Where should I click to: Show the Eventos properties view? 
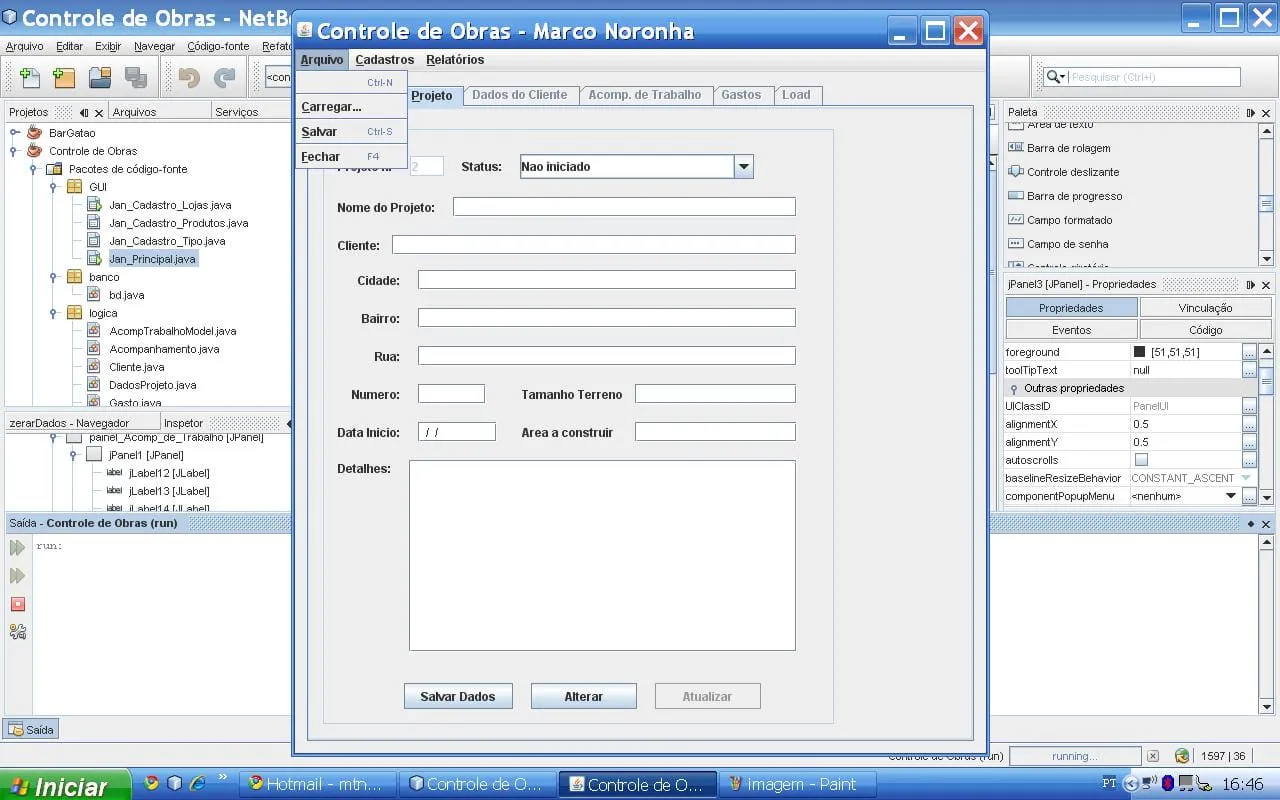click(1072, 330)
